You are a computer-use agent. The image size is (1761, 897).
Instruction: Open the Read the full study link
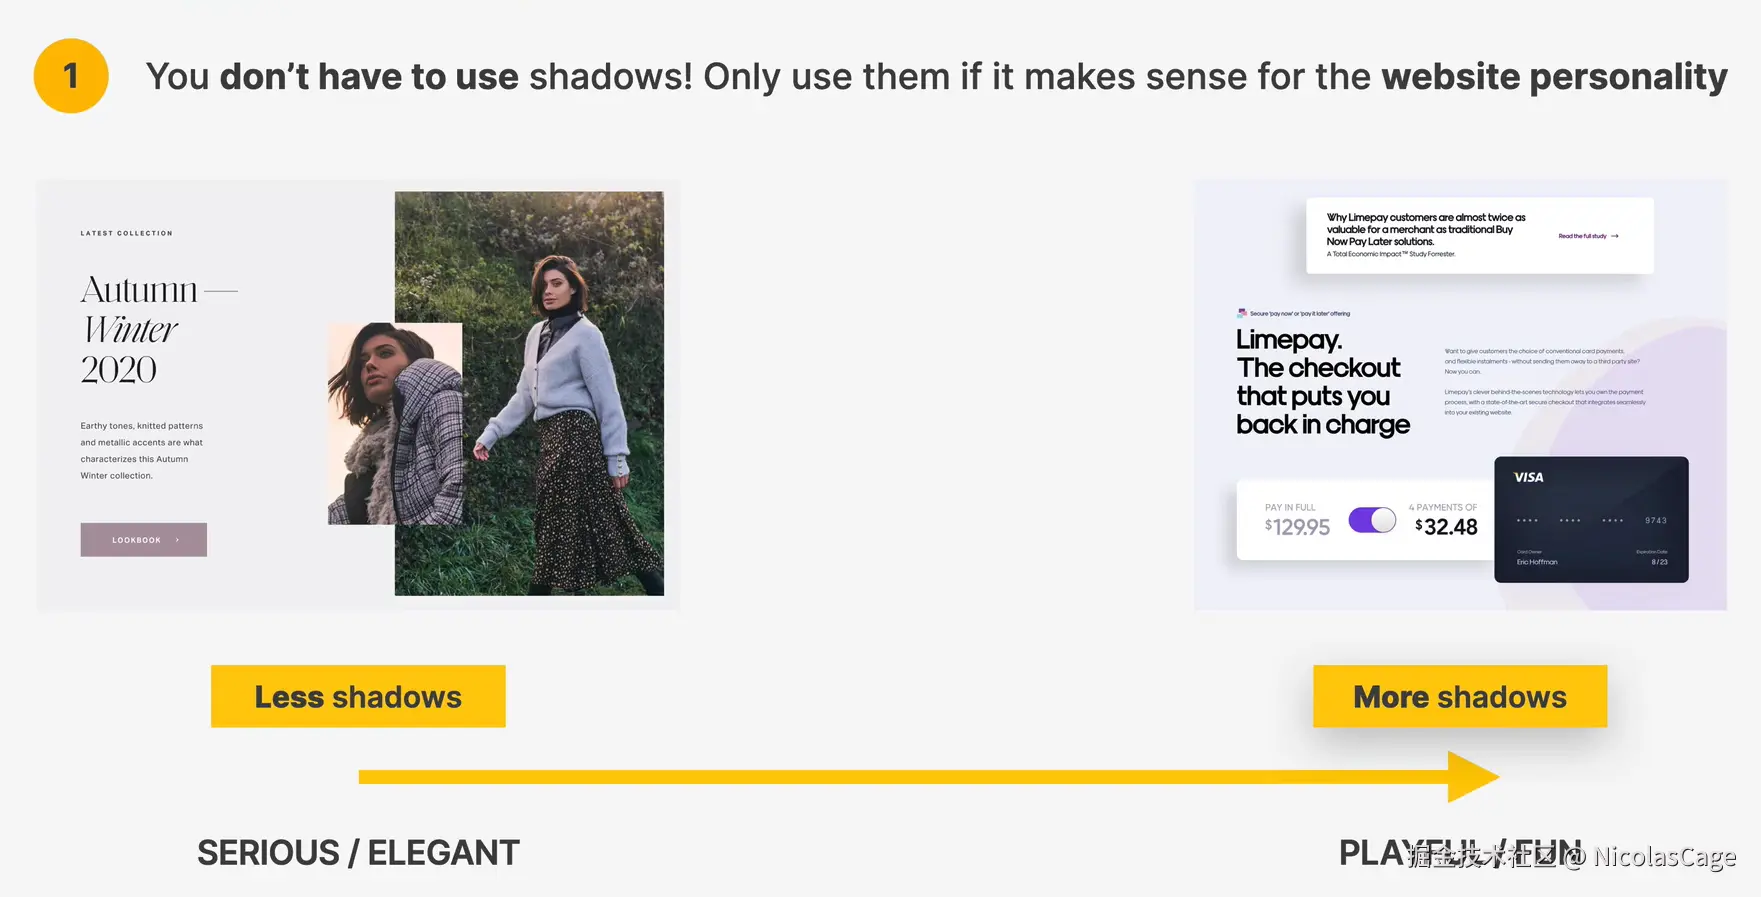[x=1582, y=236]
